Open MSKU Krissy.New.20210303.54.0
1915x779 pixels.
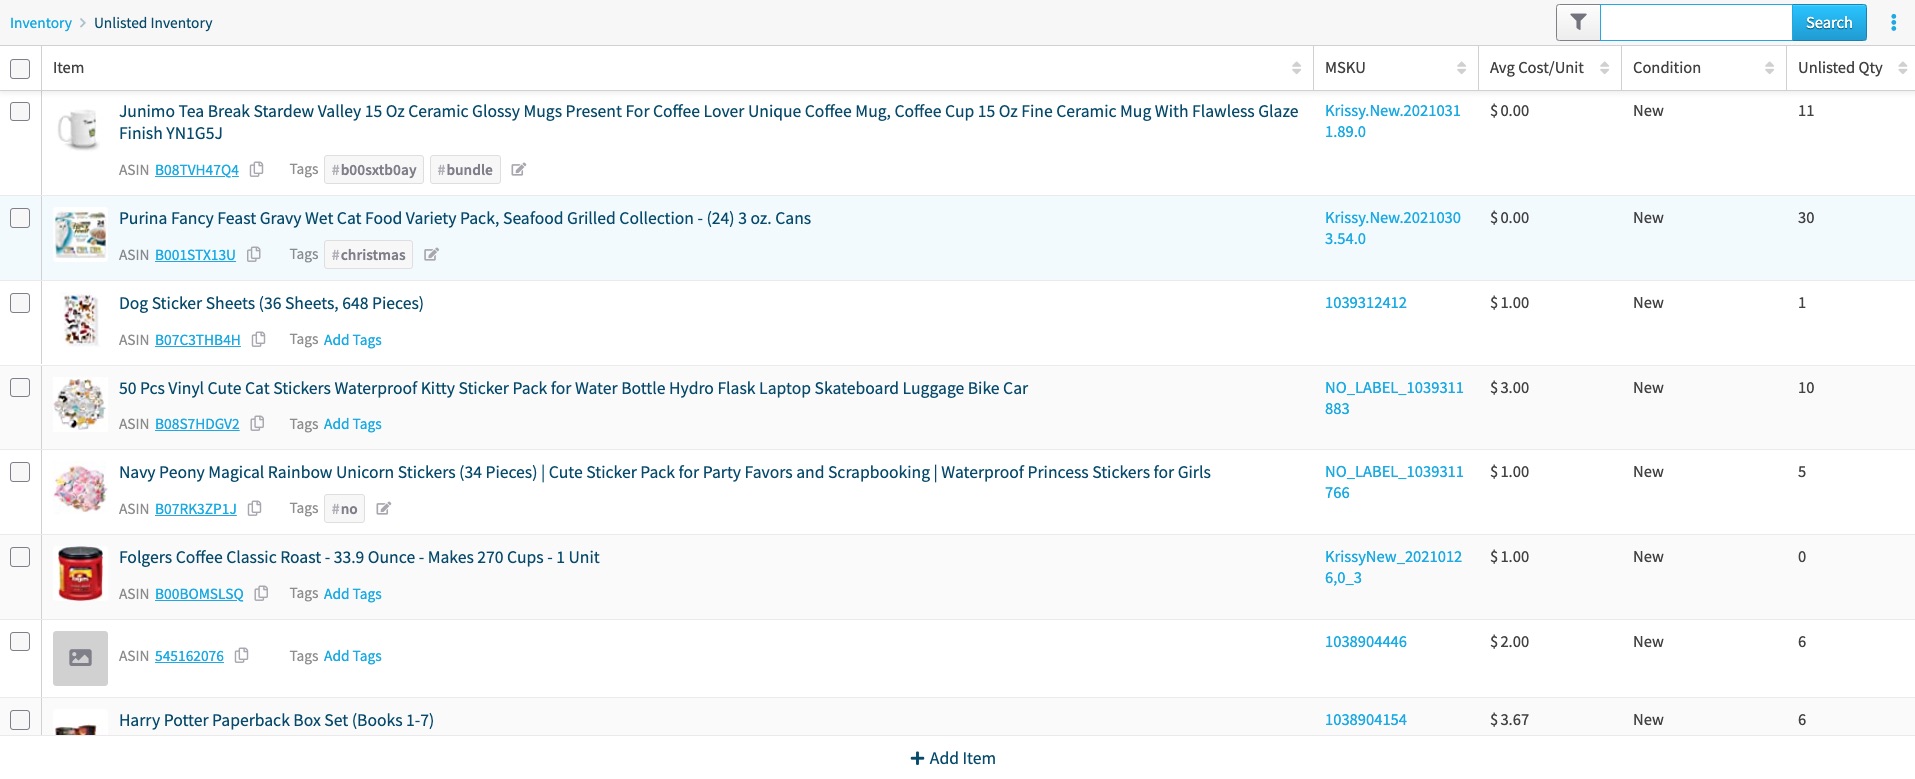click(x=1392, y=228)
